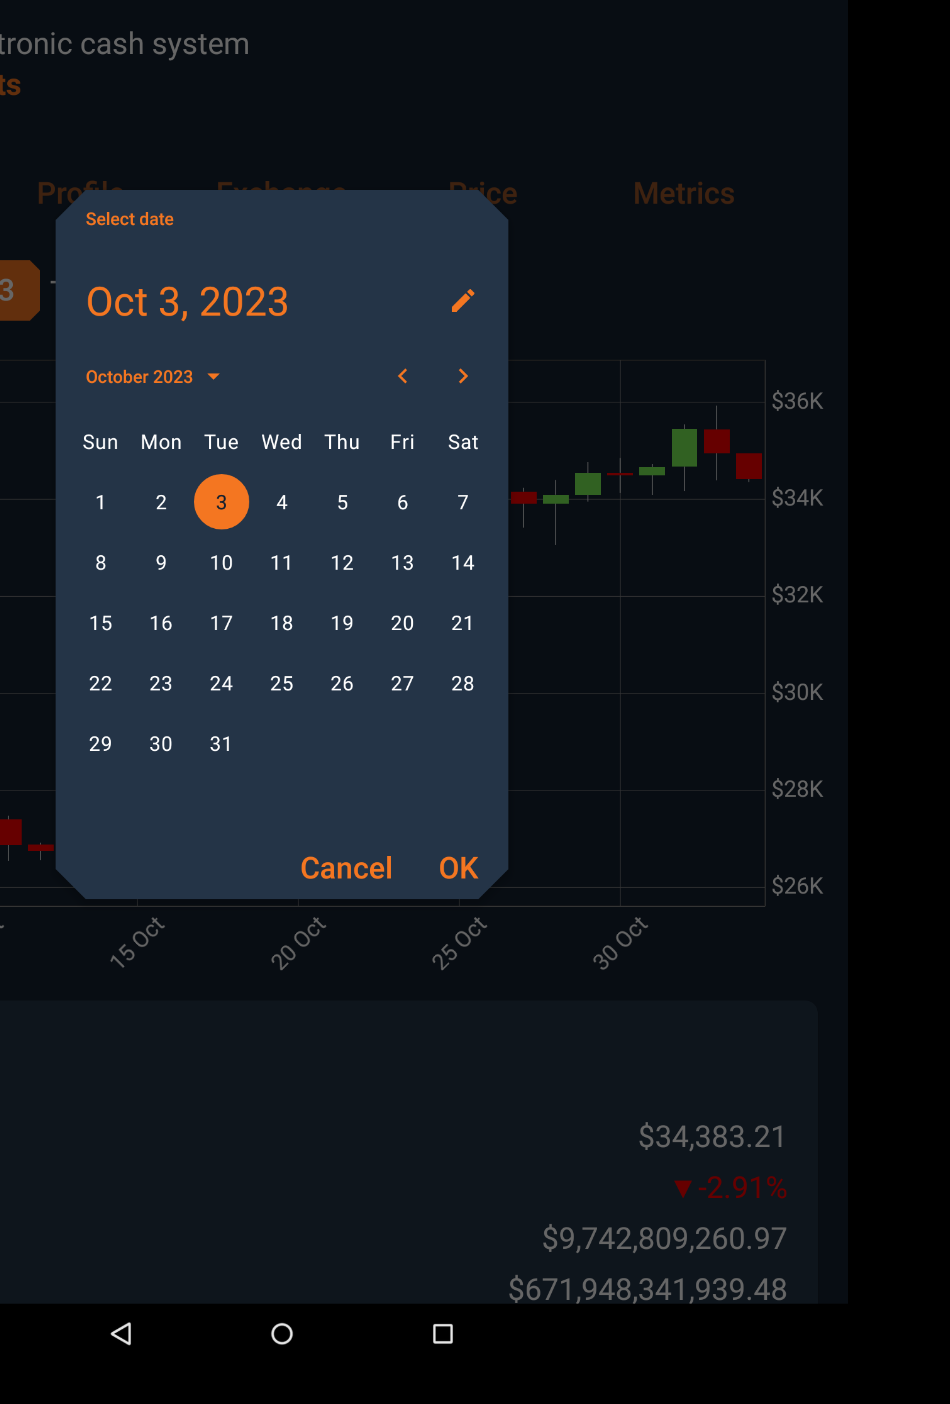Click the price value $34,383.21
Screen dimensions: 950x1404
(x=711, y=1136)
